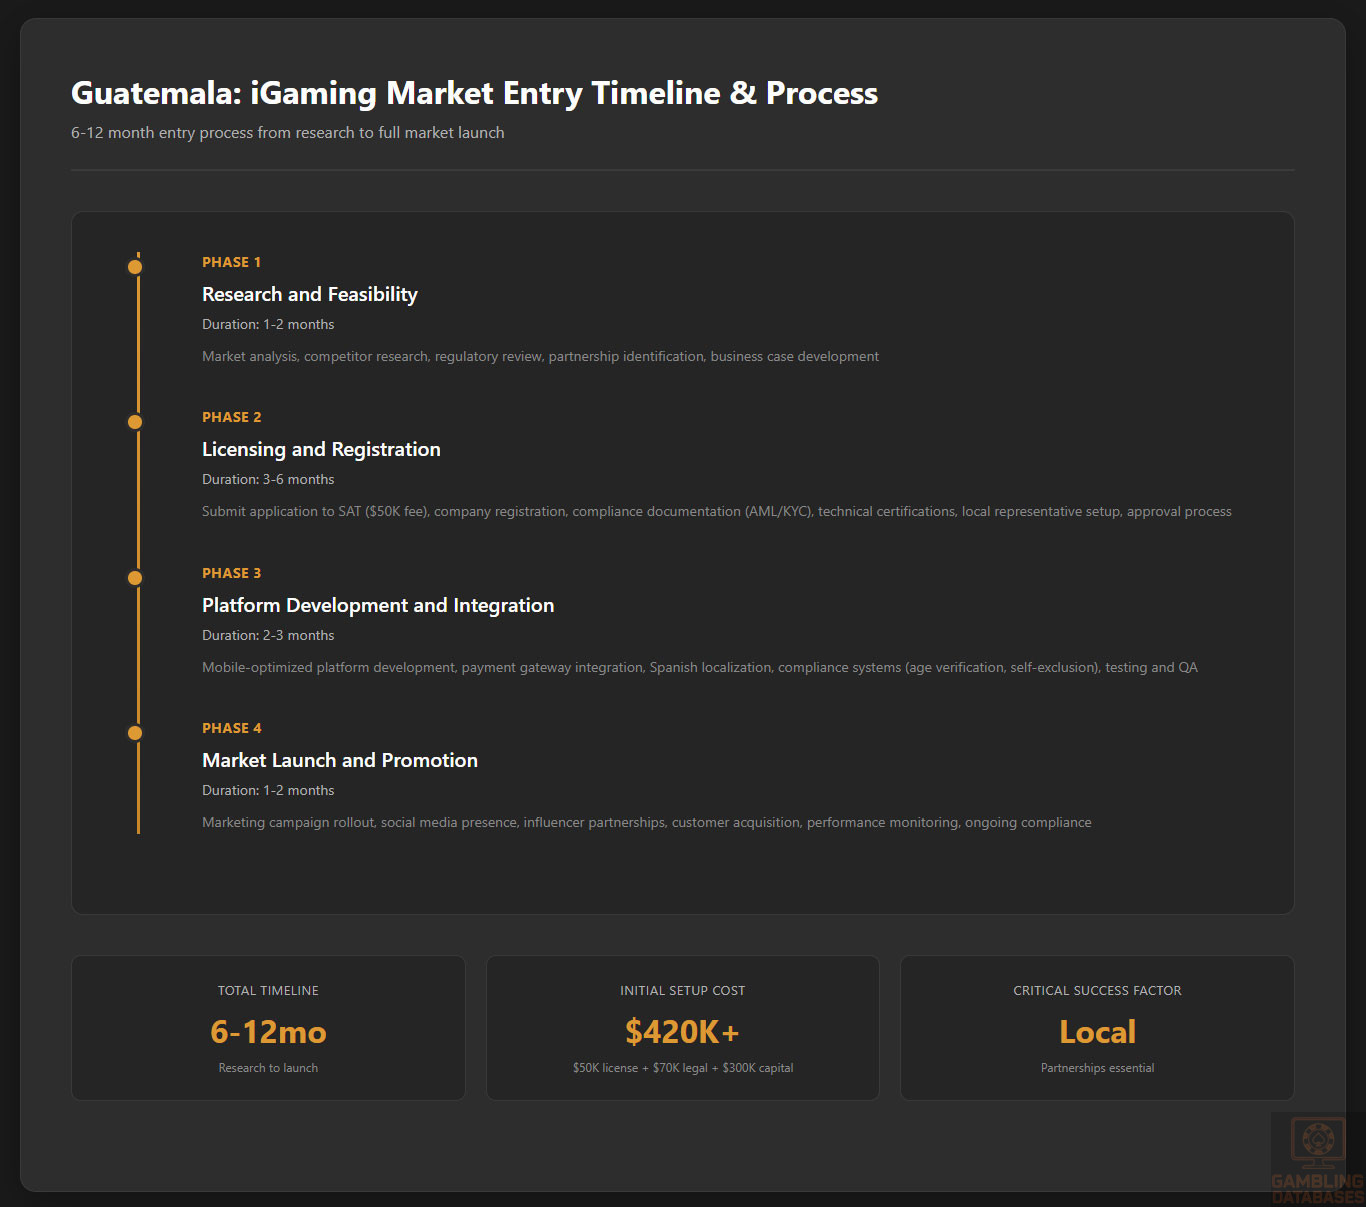
Task: Select the Local critical success factor value
Action: click(x=1097, y=1032)
